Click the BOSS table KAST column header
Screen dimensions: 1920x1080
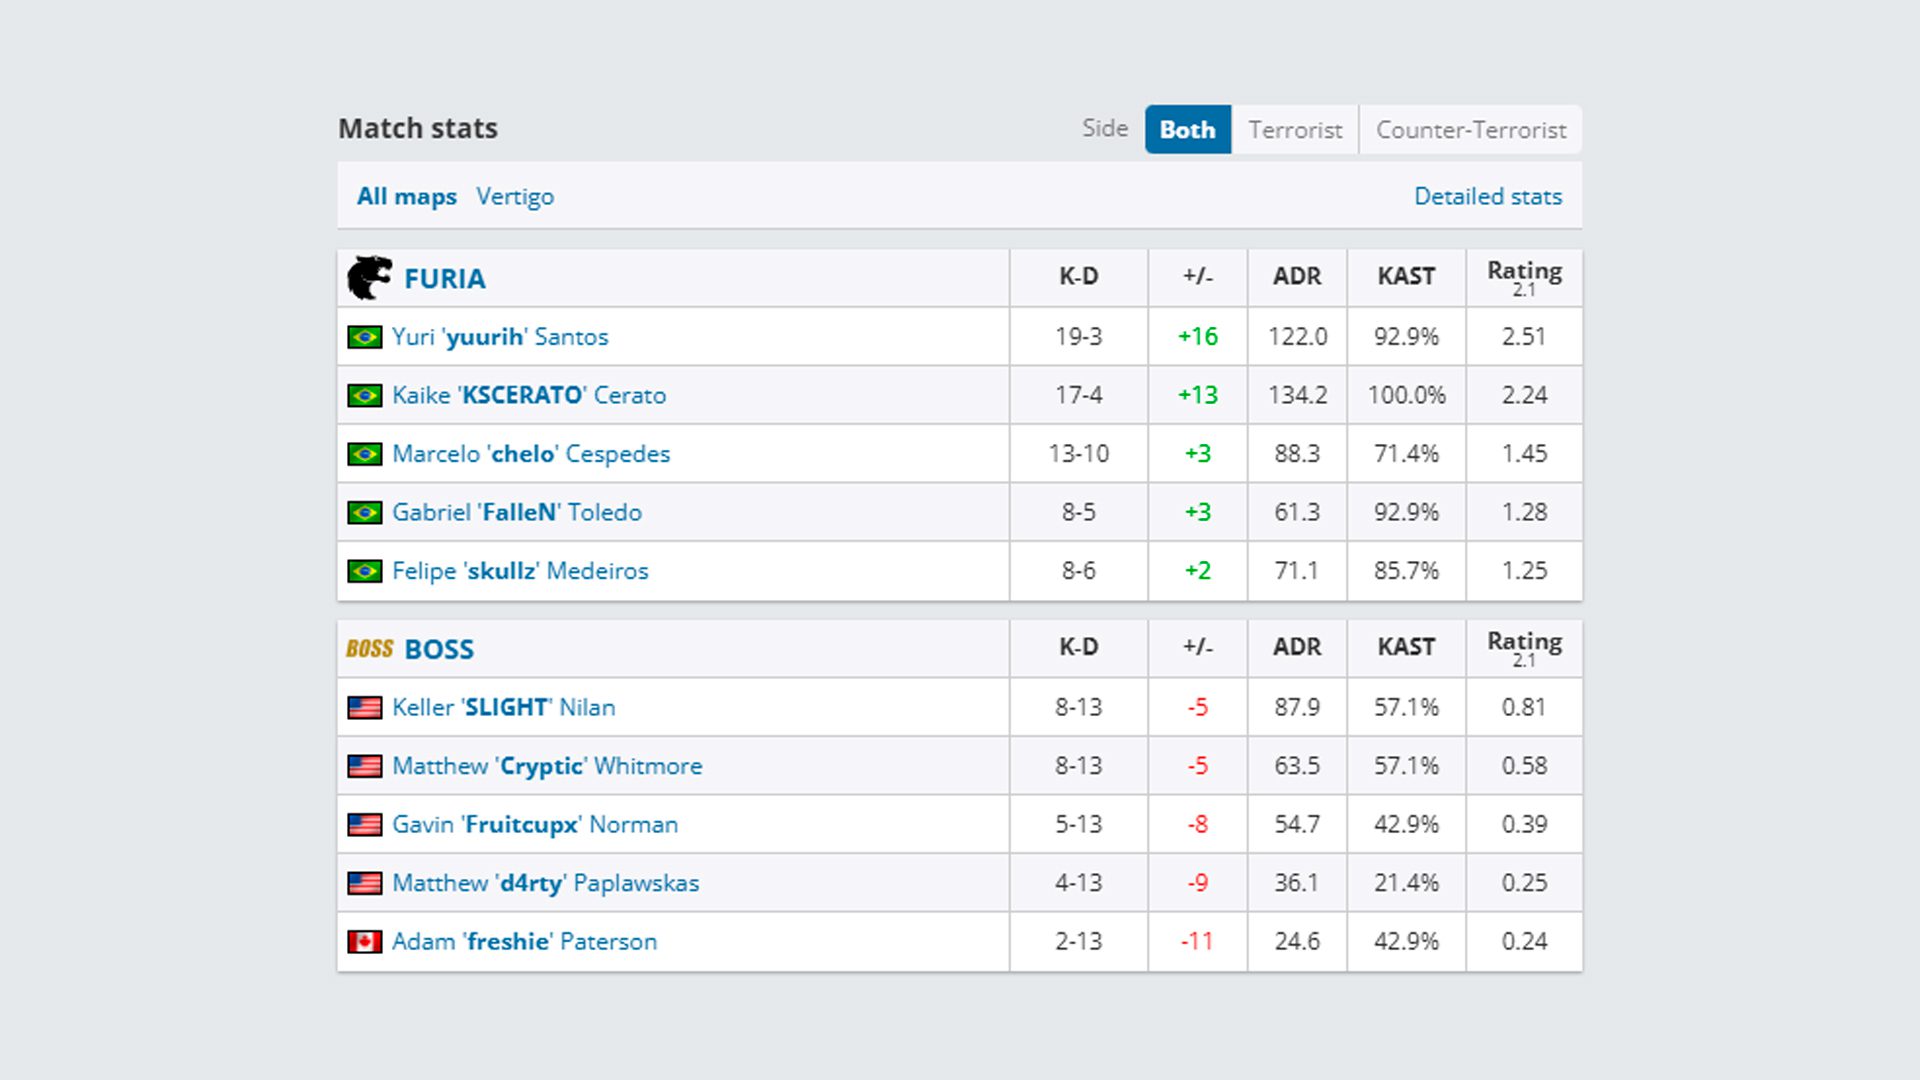coord(1406,647)
